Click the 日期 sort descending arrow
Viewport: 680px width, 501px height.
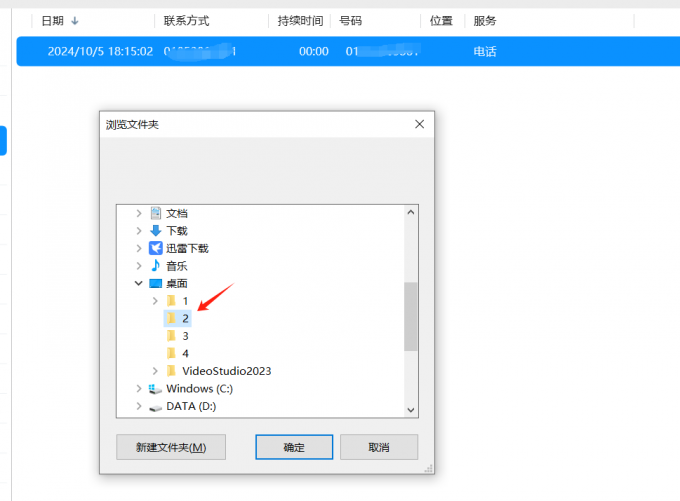[75, 20]
